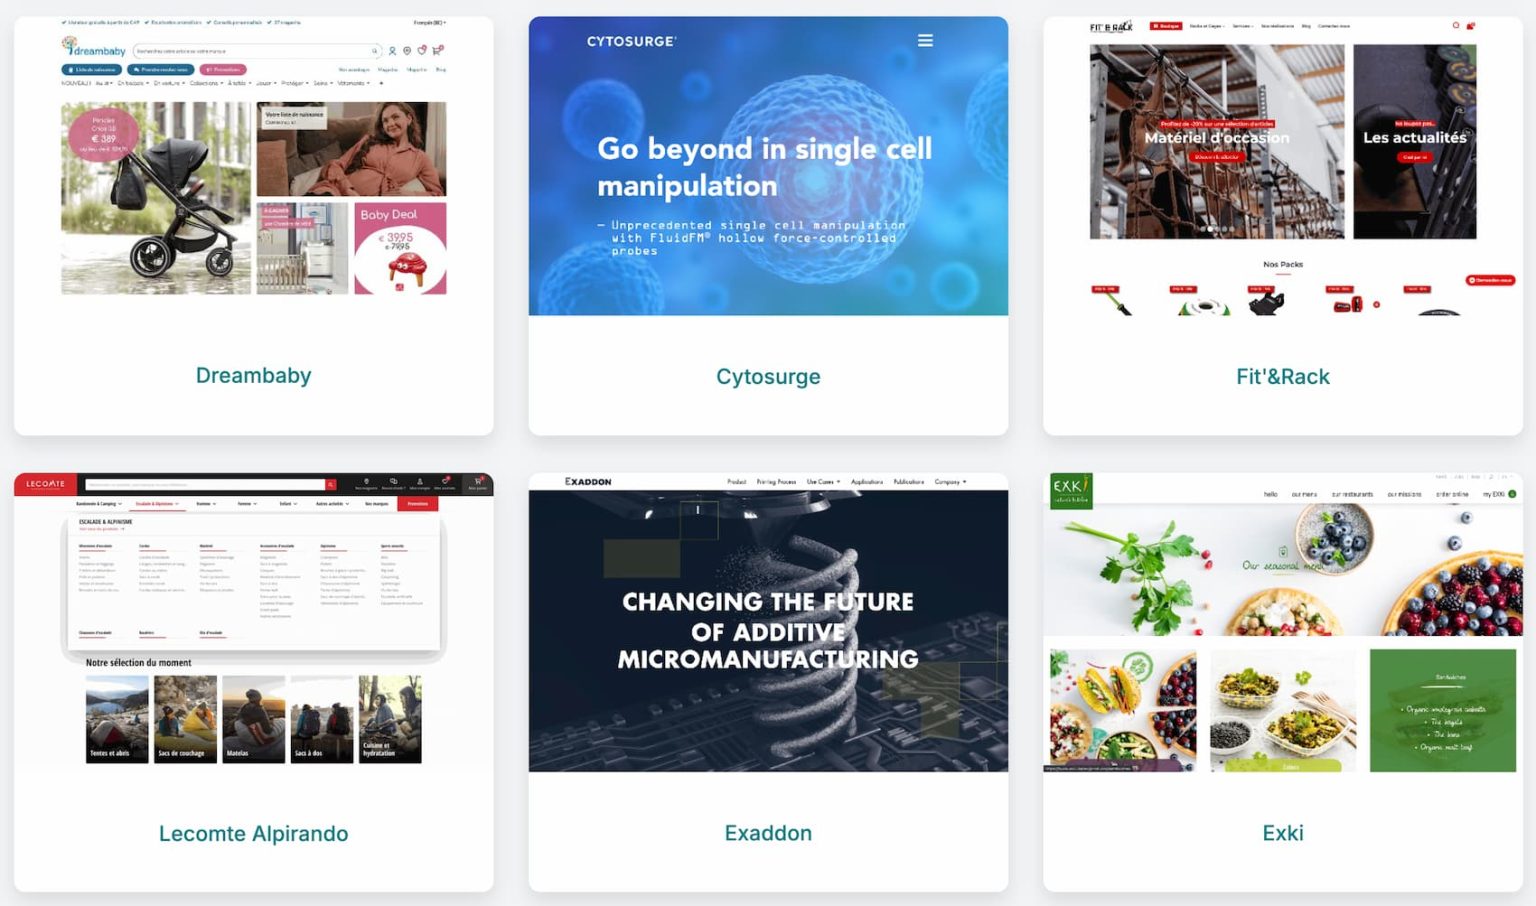
Task: Click the Lecomte cart icon in header
Action: 478,482
